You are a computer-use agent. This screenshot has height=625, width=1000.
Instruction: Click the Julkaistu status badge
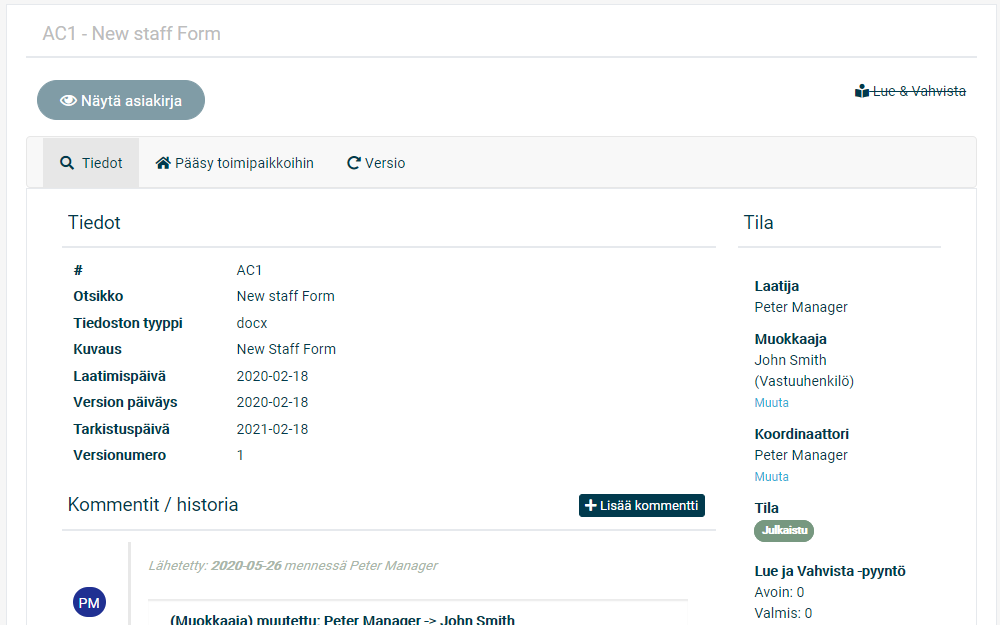[x=784, y=531]
